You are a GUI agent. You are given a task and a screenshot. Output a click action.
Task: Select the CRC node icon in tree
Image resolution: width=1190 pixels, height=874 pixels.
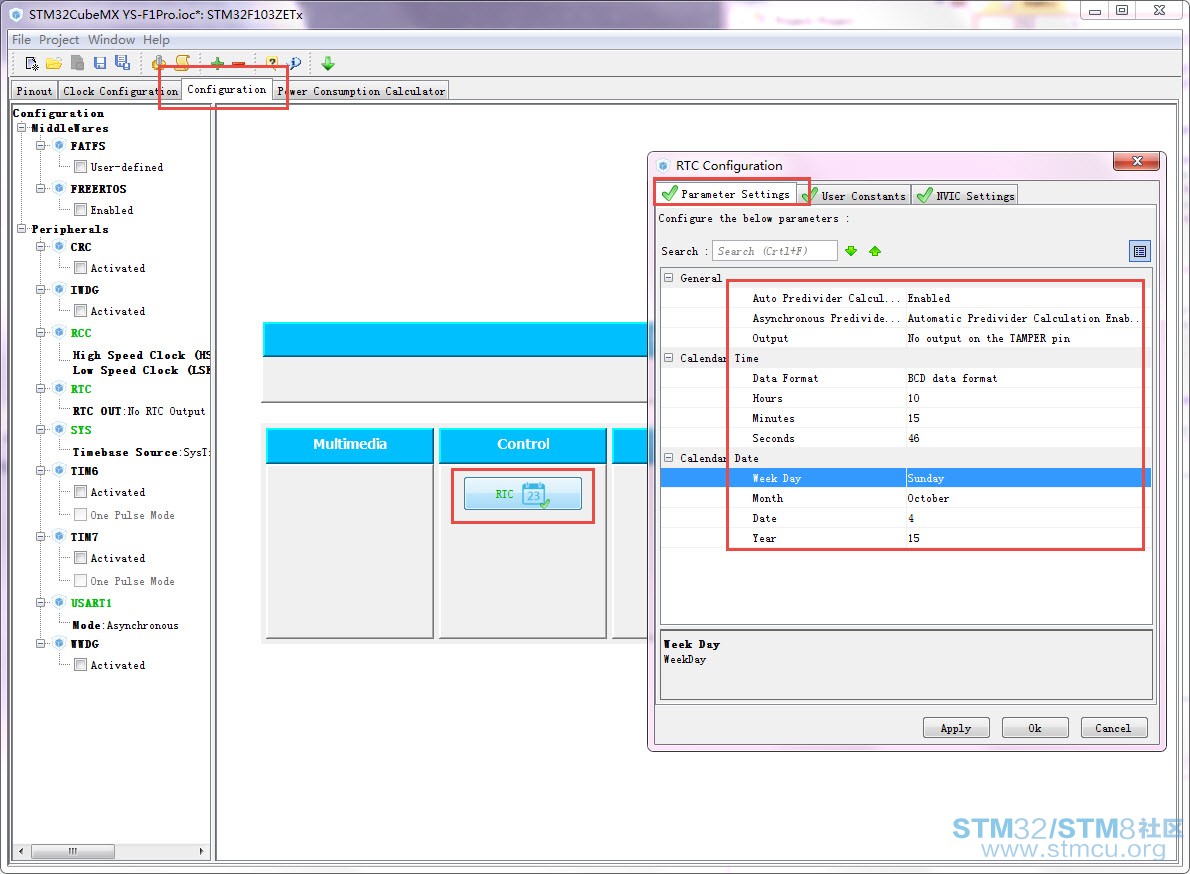(x=59, y=246)
